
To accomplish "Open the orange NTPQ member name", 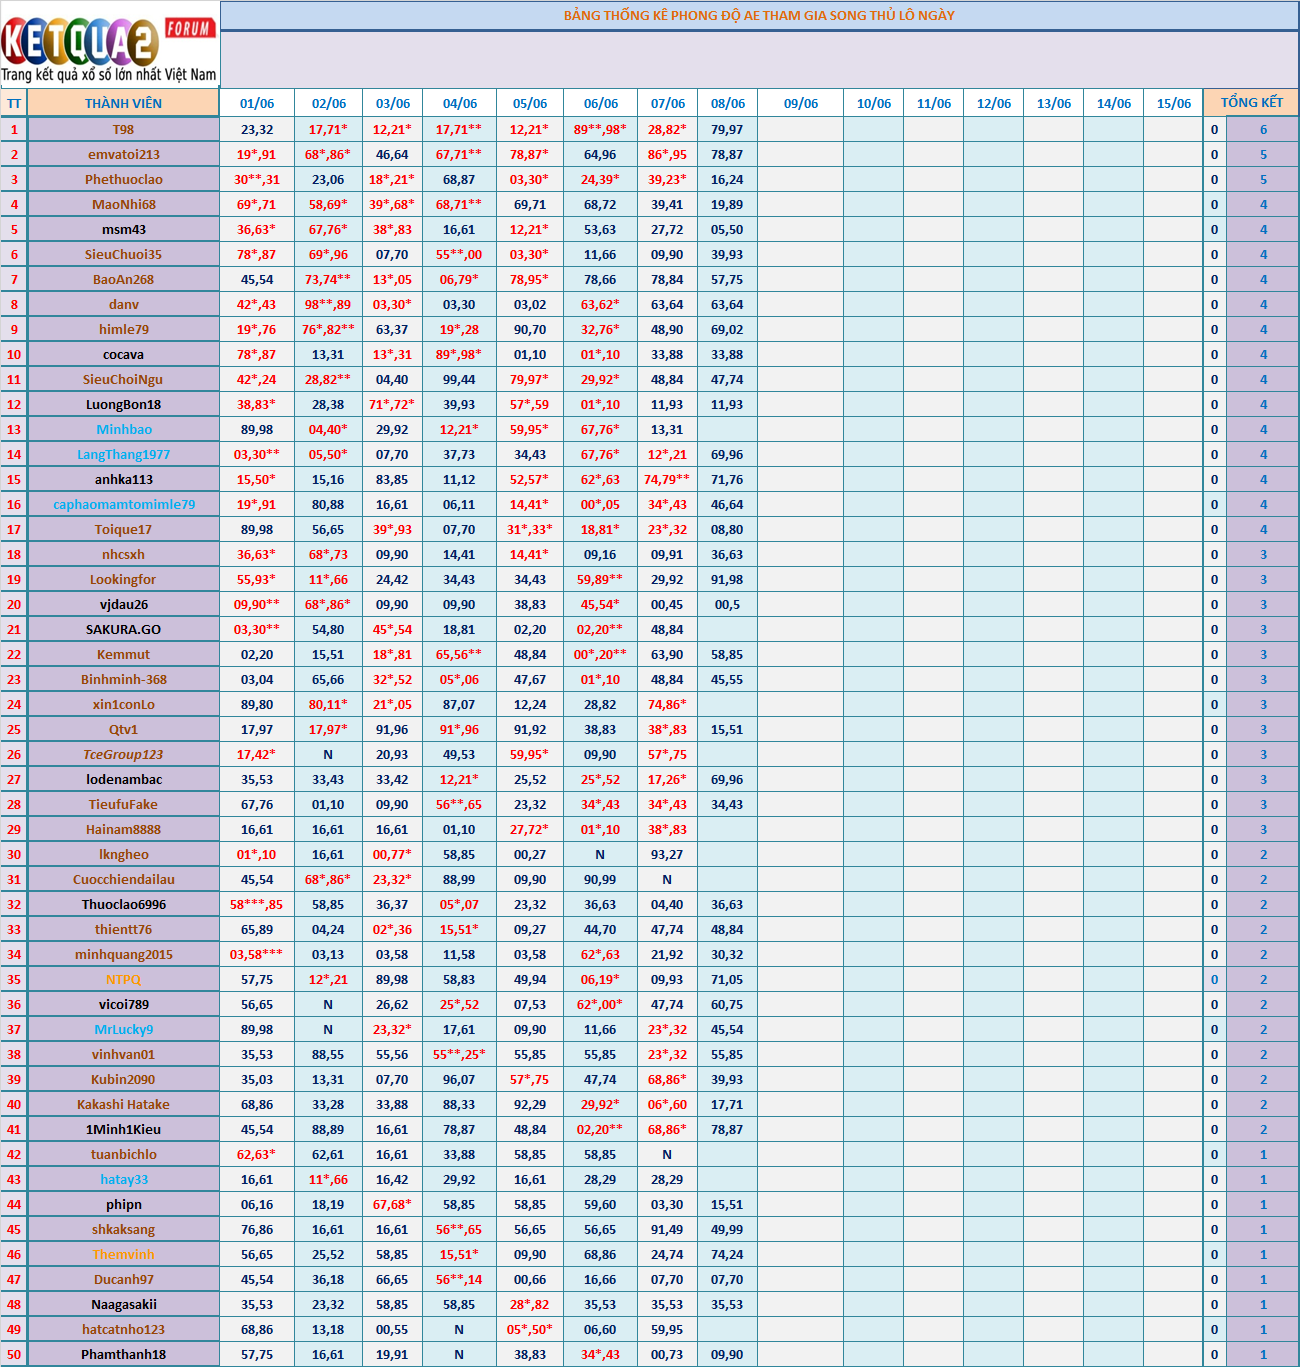I will click(123, 979).
